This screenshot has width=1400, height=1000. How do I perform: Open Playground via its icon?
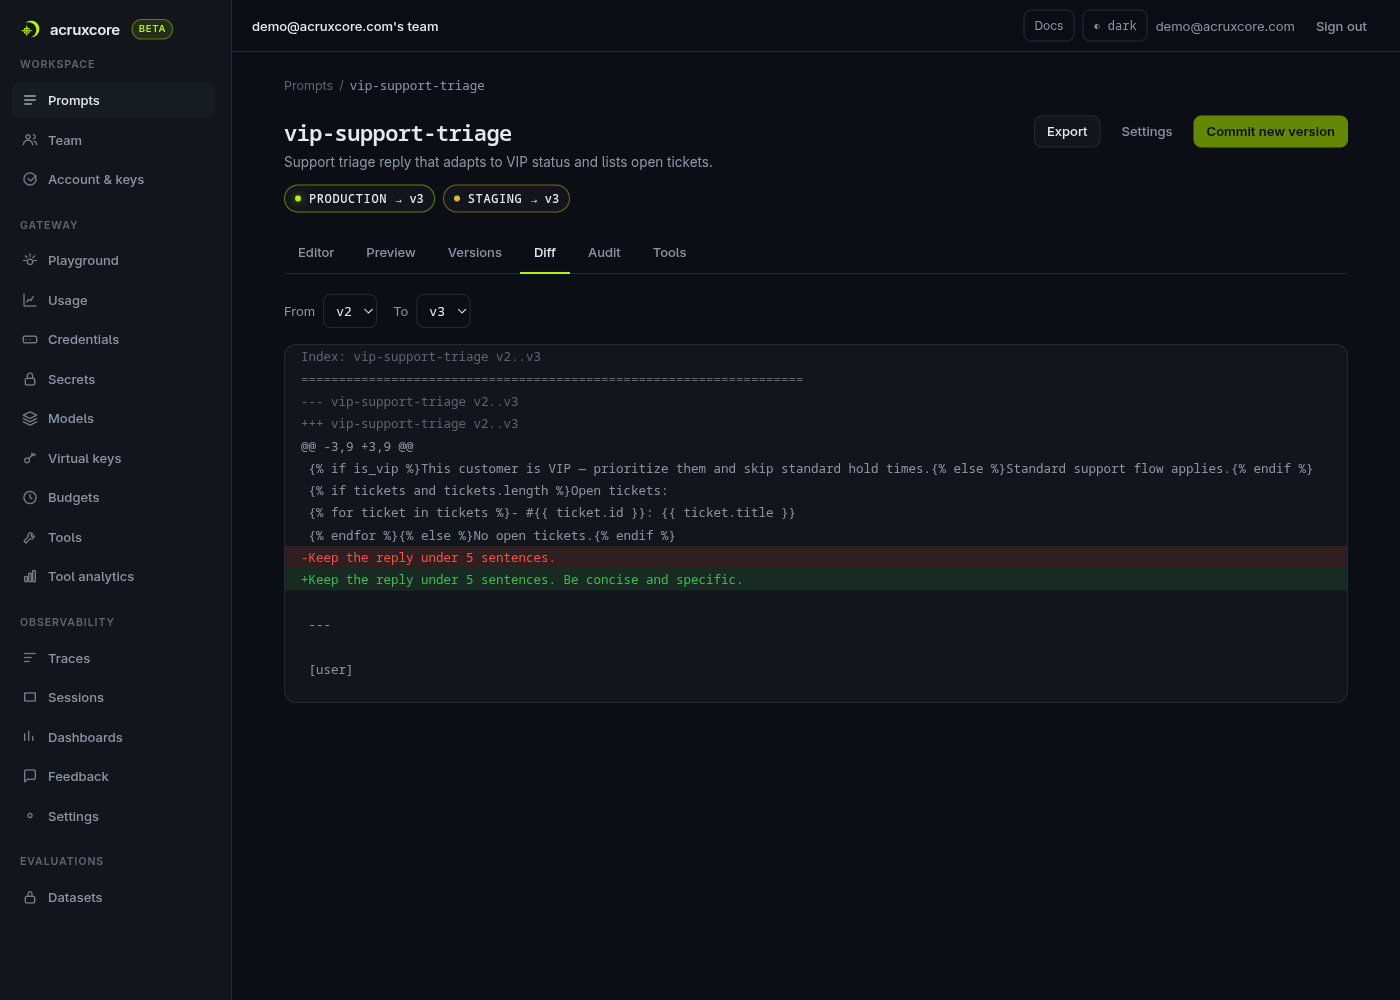[30, 260]
